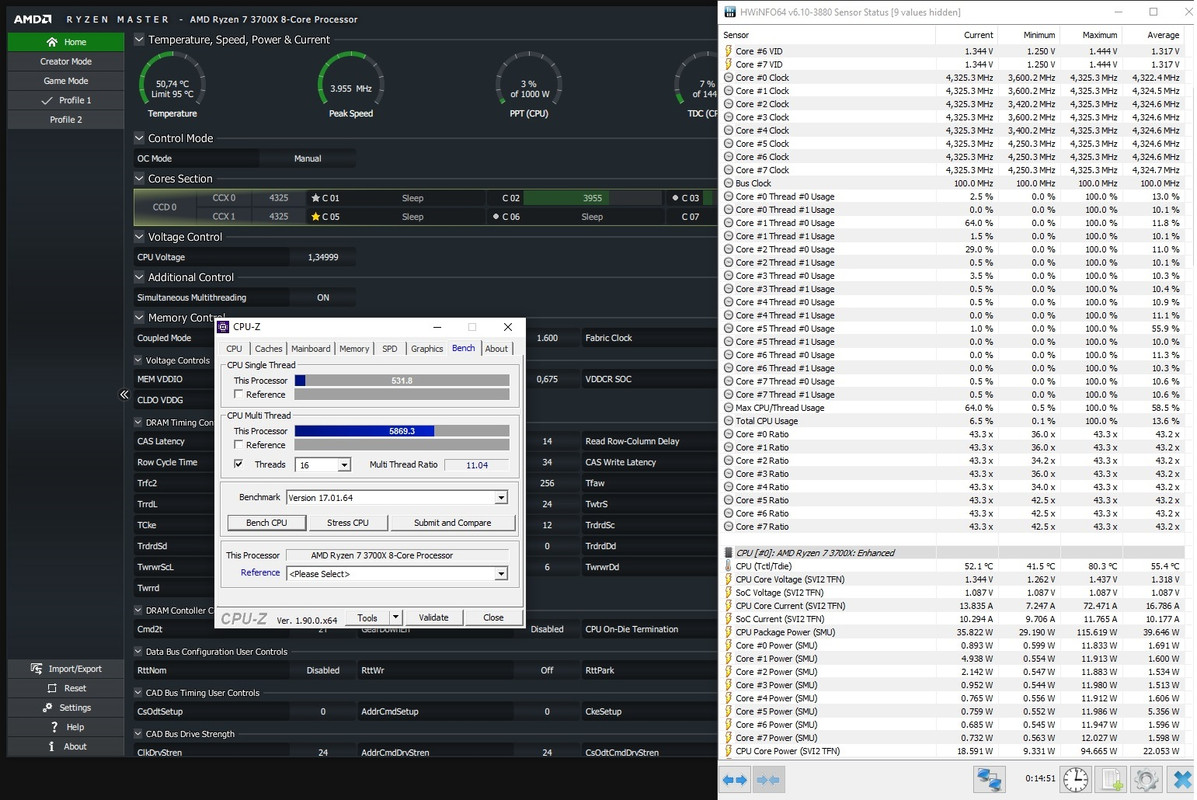Screen dimensions: 1197x800
Task: Collapse the Ryzen Master sidebar with the double chevron
Action: pos(124,395)
